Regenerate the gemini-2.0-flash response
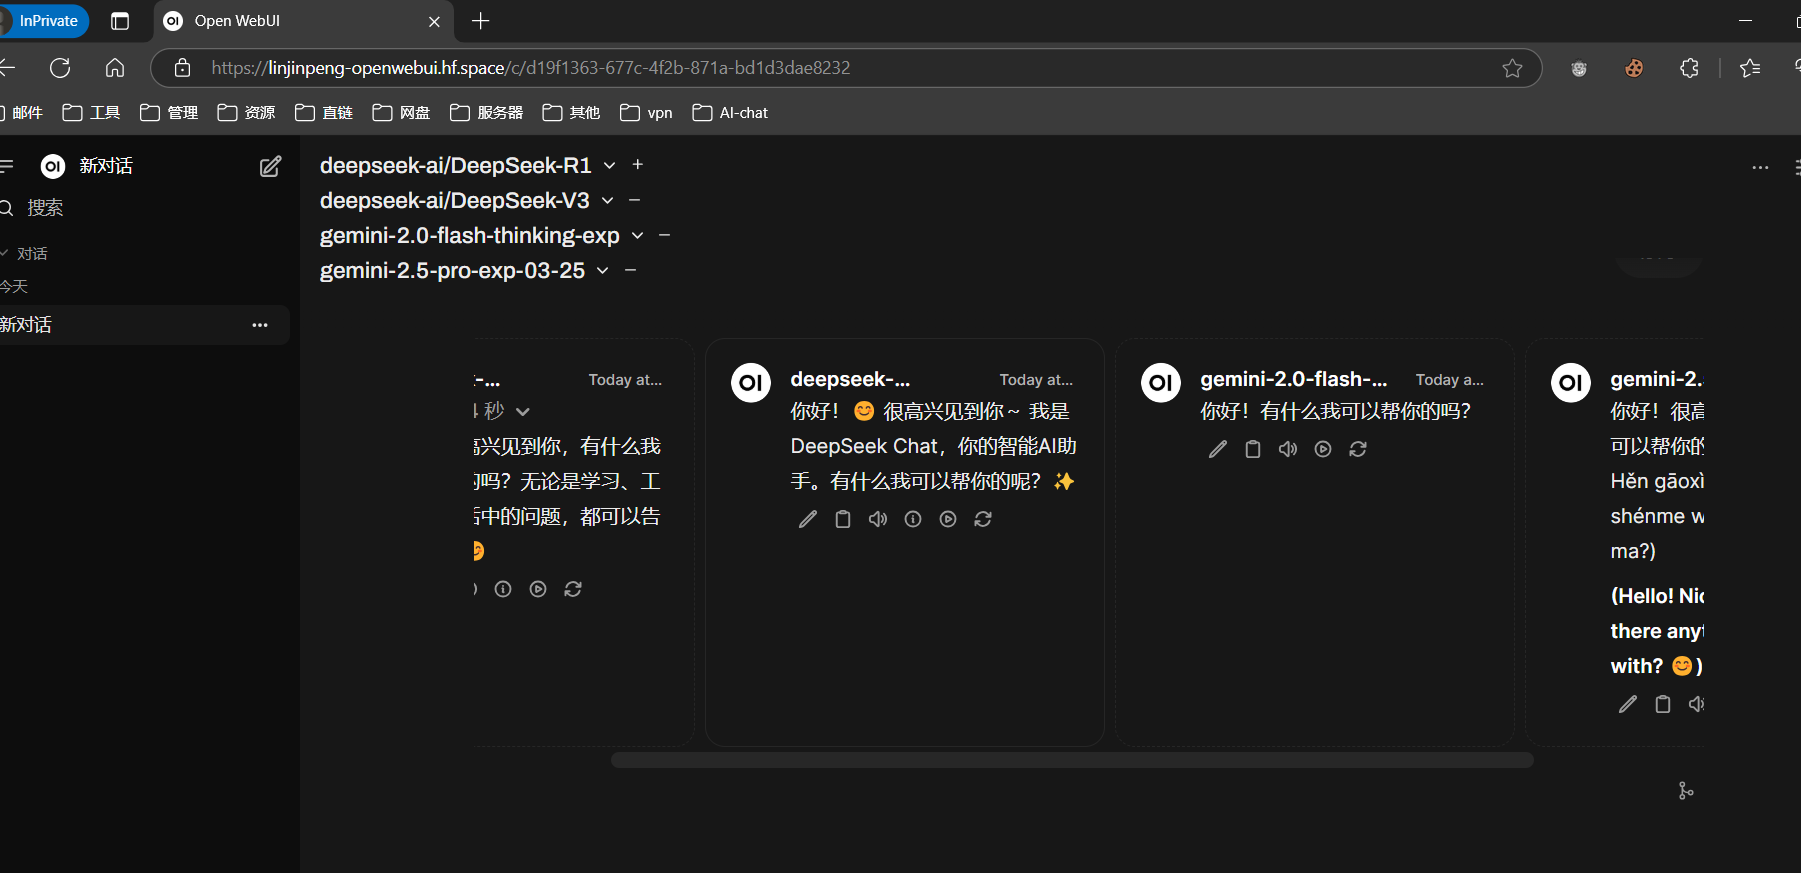This screenshot has width=1801, height=873. pos(1358,449)
